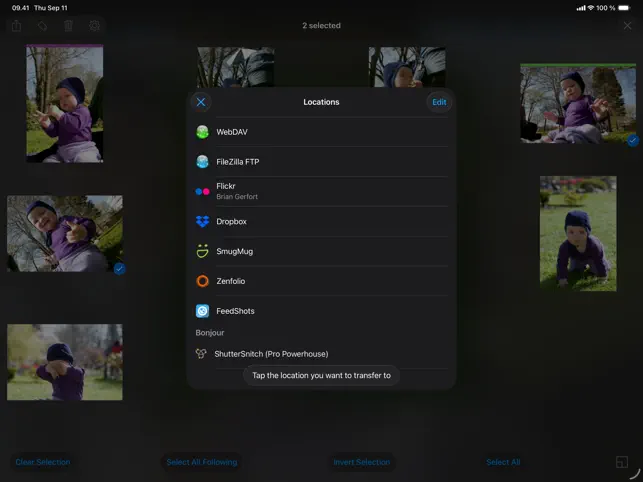Tap the tag icon in top toolbar
643x482 pixels.
pos(42,26)
